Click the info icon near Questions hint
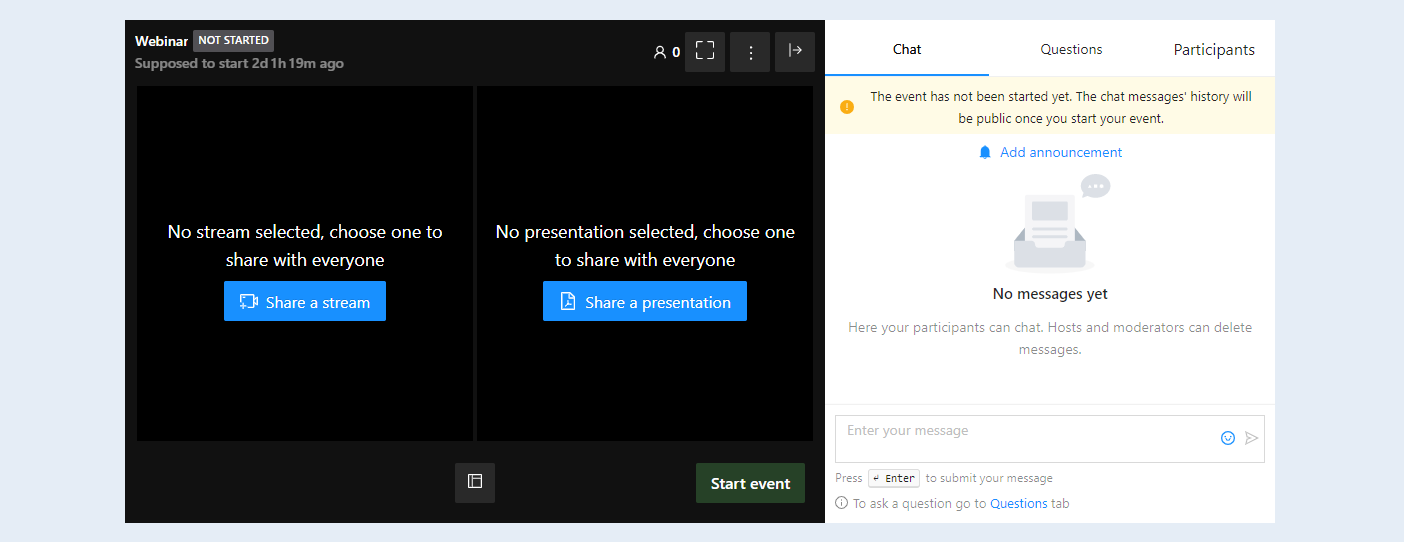Screen dimensions: 1404x542 [x=842, y=504]
